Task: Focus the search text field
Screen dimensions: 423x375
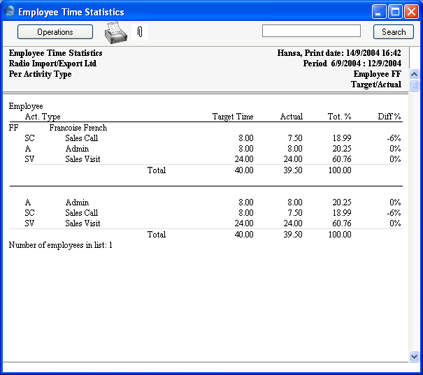Action: 311,31
